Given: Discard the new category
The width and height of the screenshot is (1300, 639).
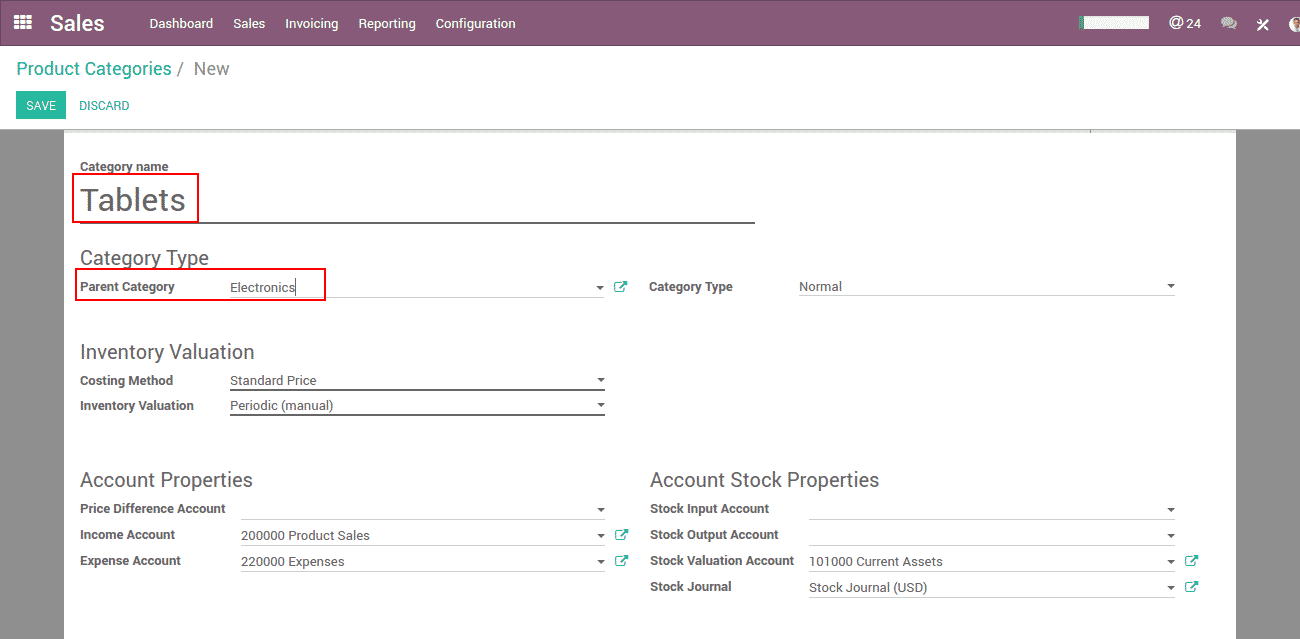Looking at the screenshot, I should point(104,105).
